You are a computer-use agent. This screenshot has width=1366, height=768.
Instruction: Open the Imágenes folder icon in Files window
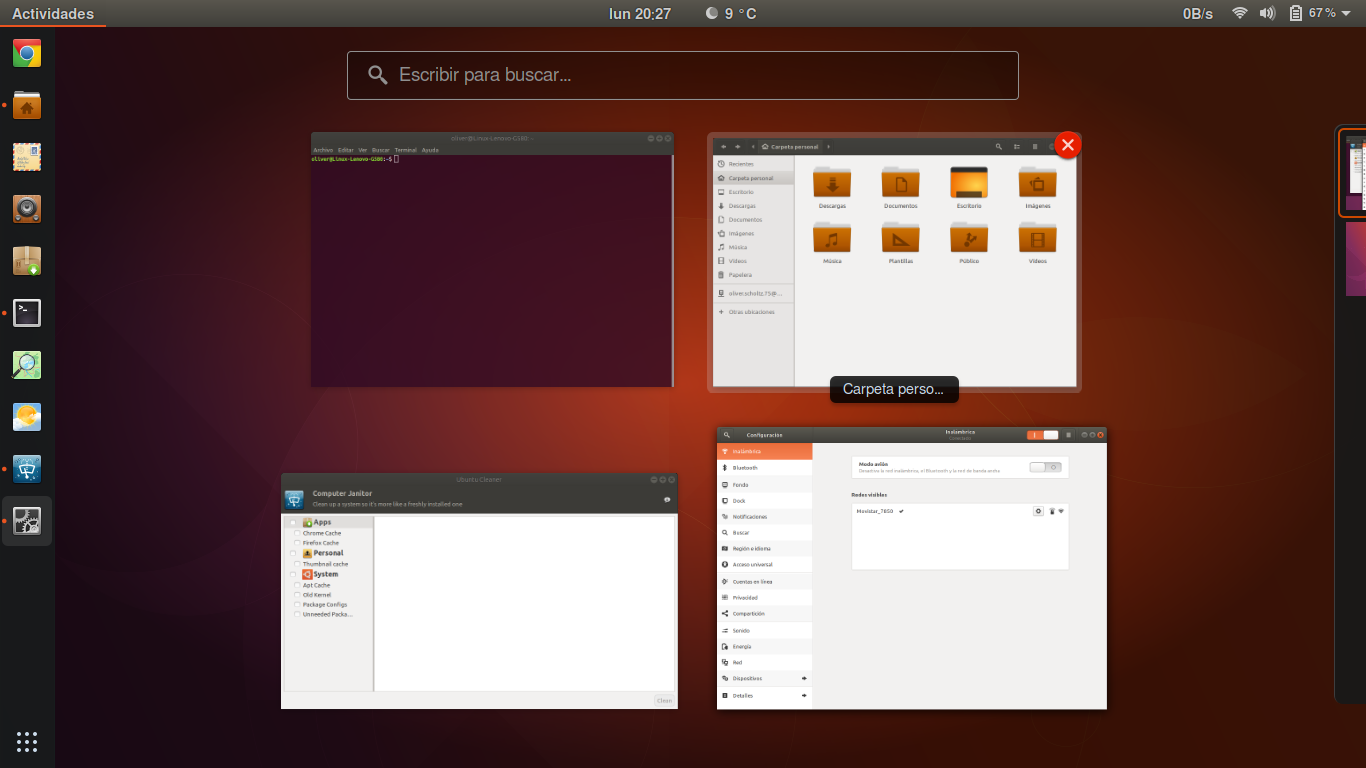click(x=1038, y=184)
